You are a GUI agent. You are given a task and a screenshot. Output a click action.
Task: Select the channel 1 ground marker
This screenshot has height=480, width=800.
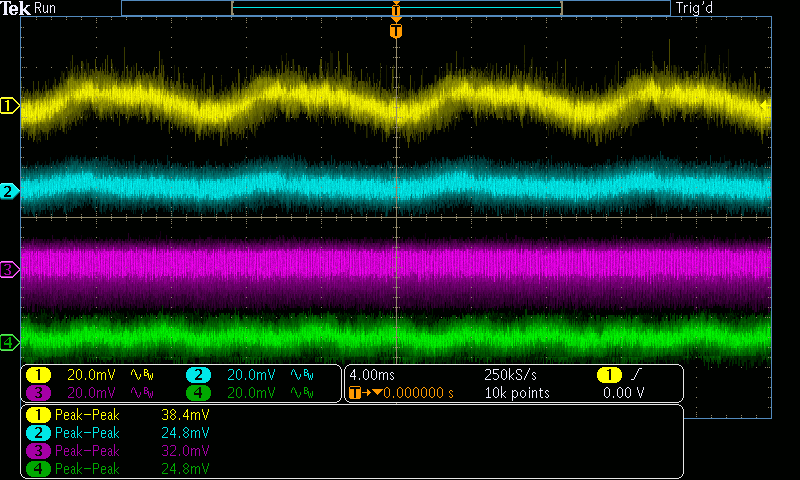pyautogui.click(x=9, y=105)
